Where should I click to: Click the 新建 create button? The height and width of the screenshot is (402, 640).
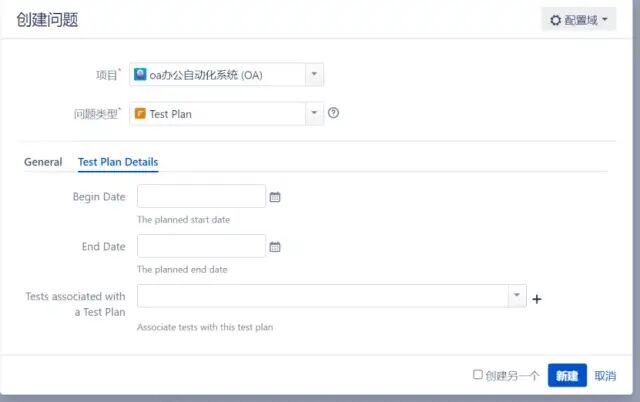(x=567, y=375)
